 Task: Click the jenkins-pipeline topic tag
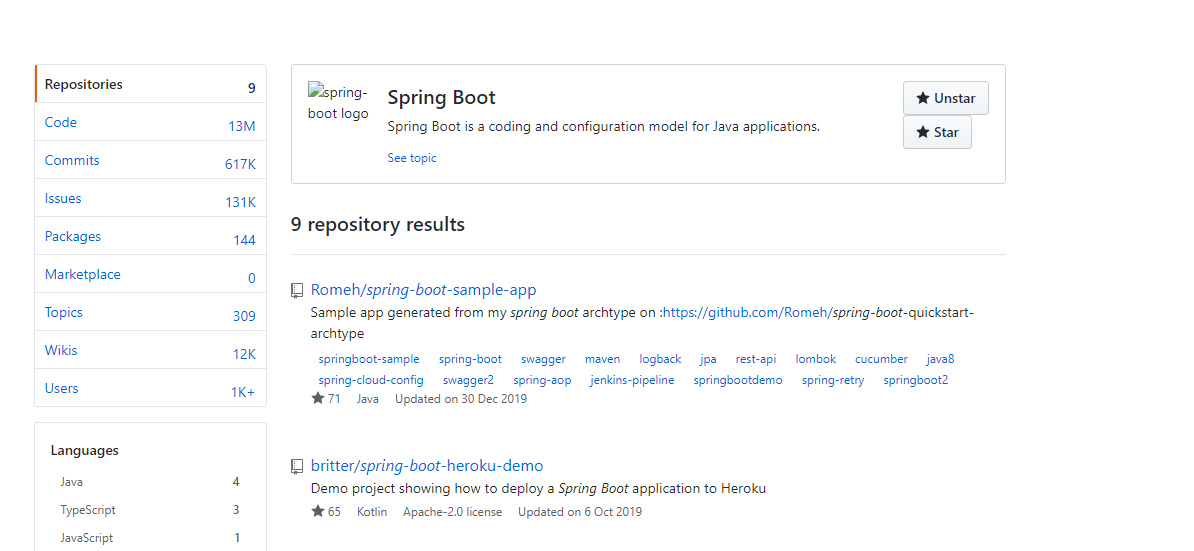coord(632,380)
